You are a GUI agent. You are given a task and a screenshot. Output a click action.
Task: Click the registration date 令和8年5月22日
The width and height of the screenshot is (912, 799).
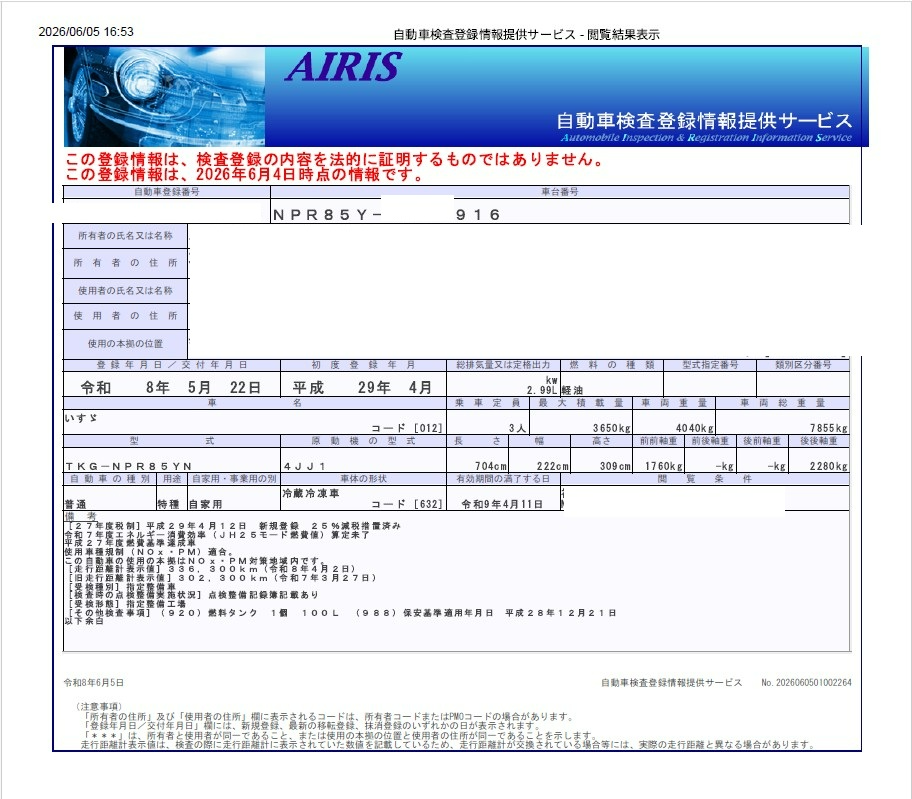[x=172, y=387]
